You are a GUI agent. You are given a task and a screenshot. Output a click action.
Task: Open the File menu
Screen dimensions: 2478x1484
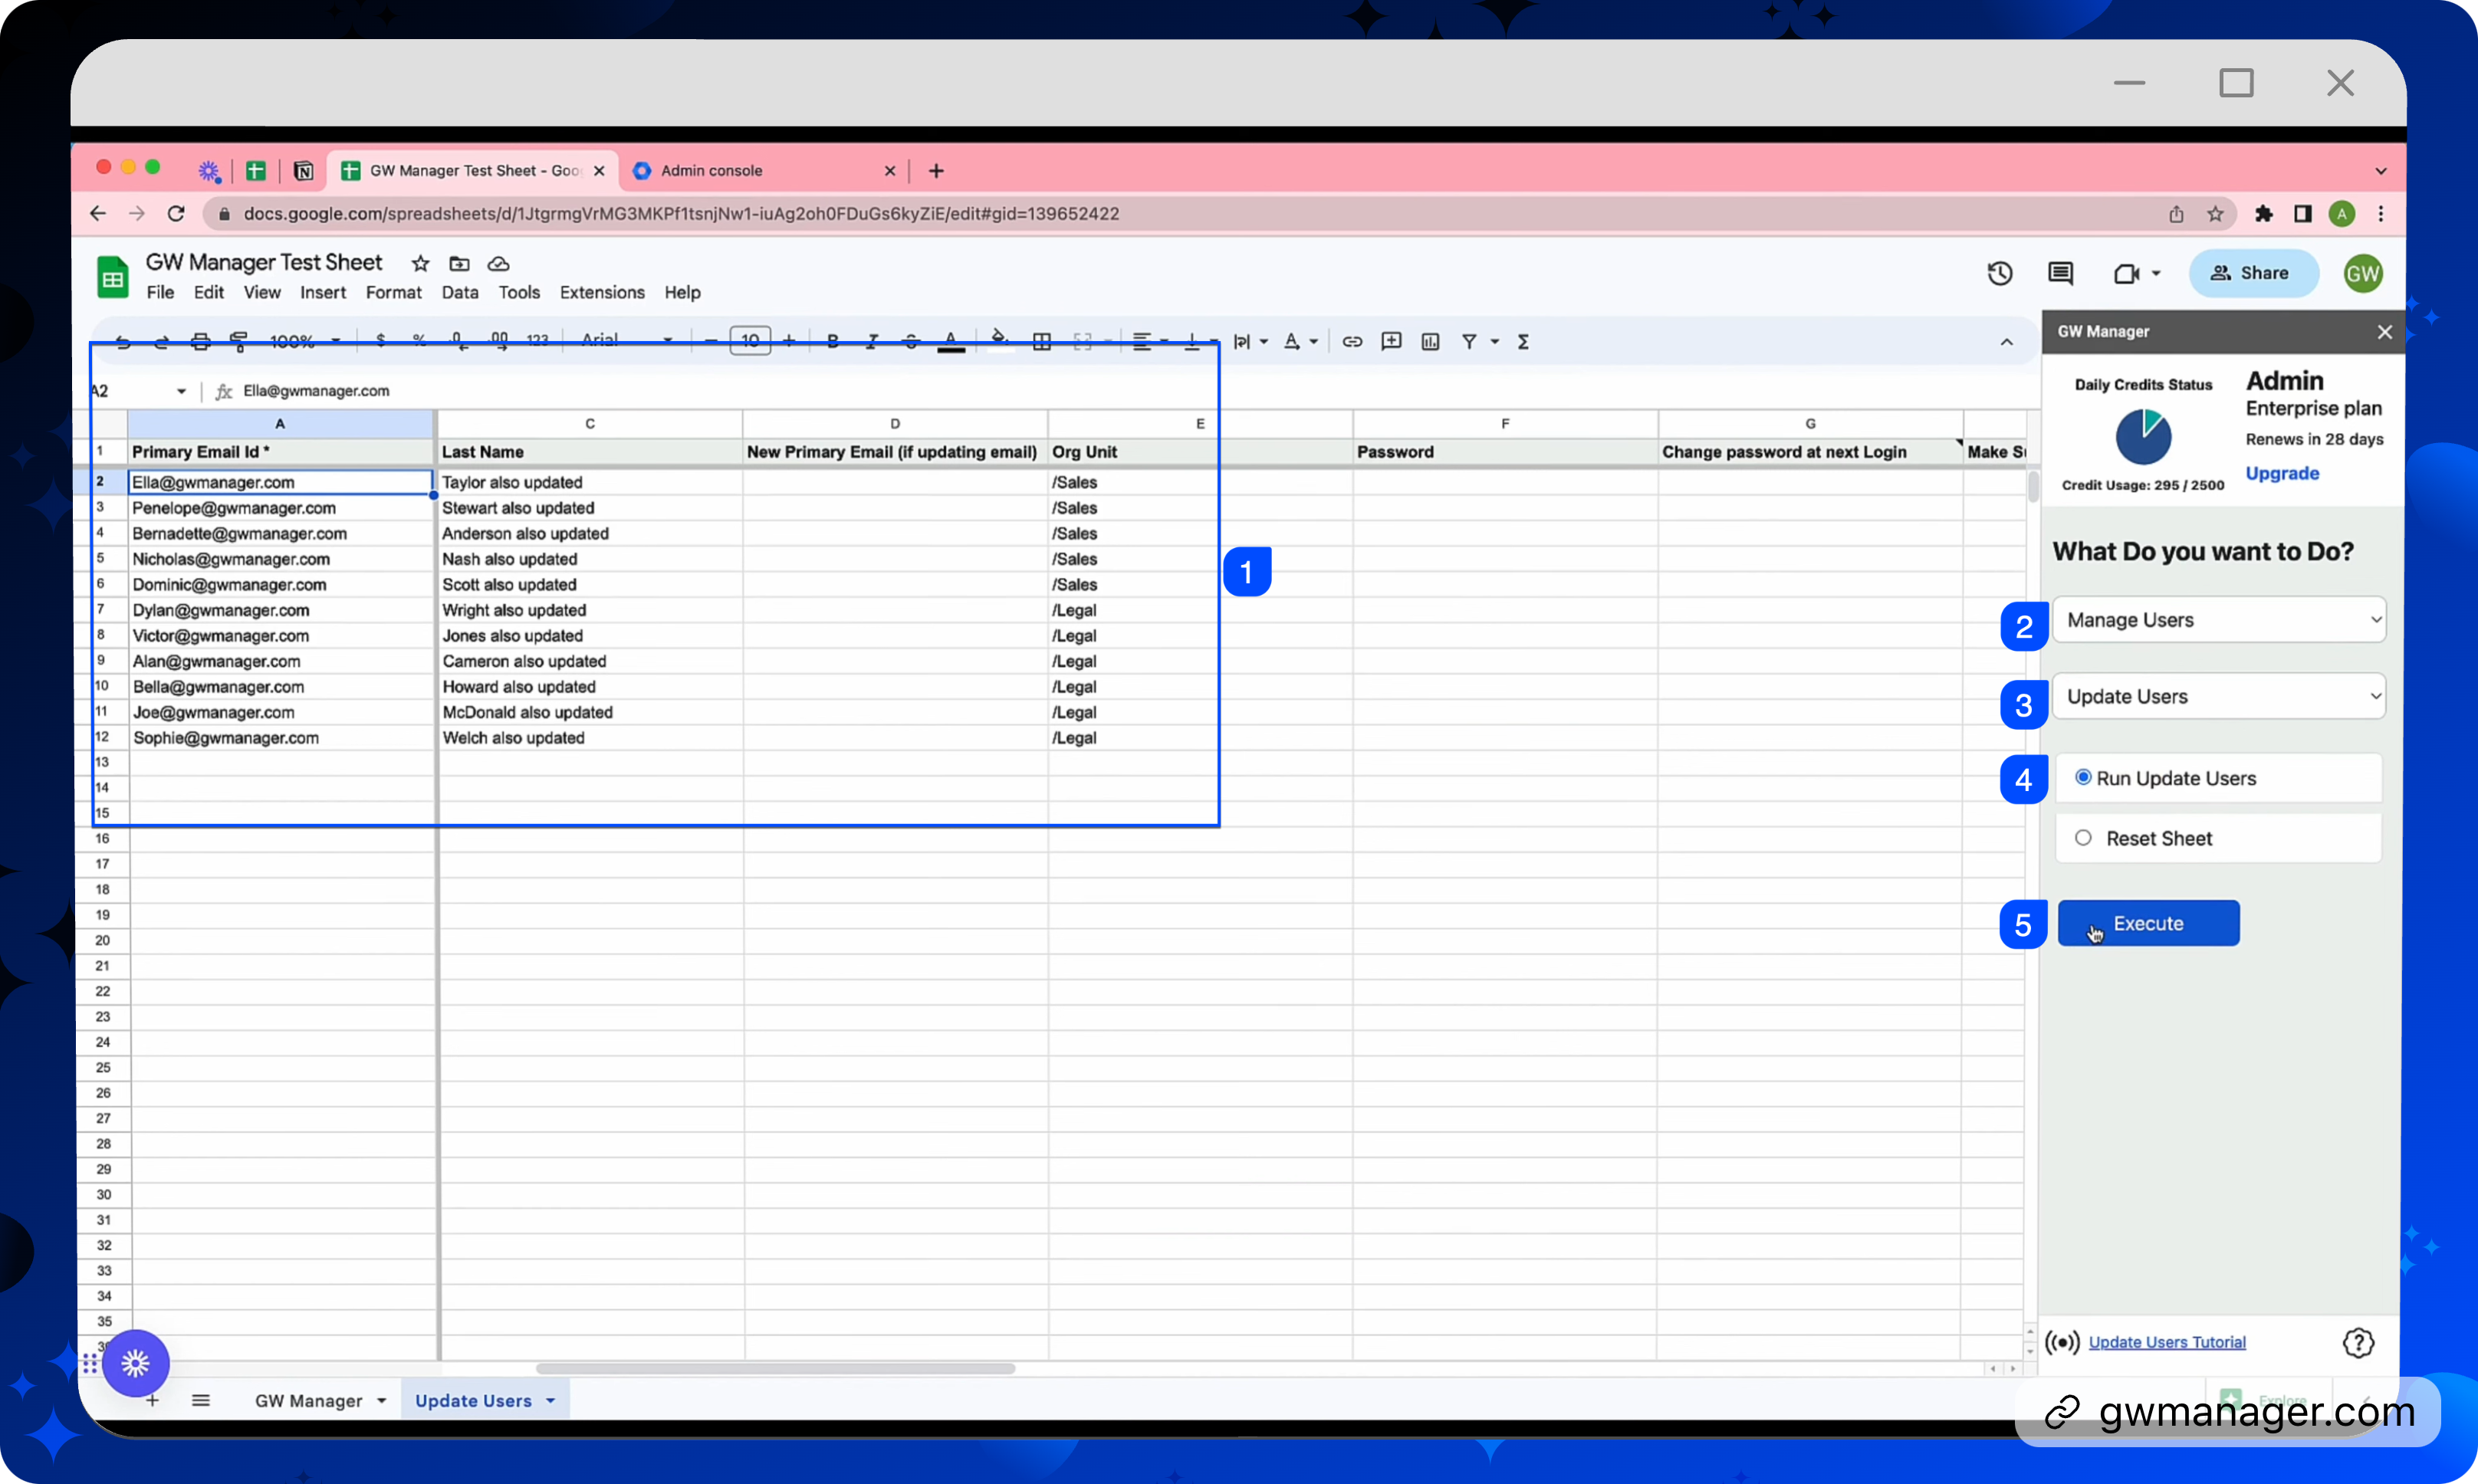click(160, 292)
